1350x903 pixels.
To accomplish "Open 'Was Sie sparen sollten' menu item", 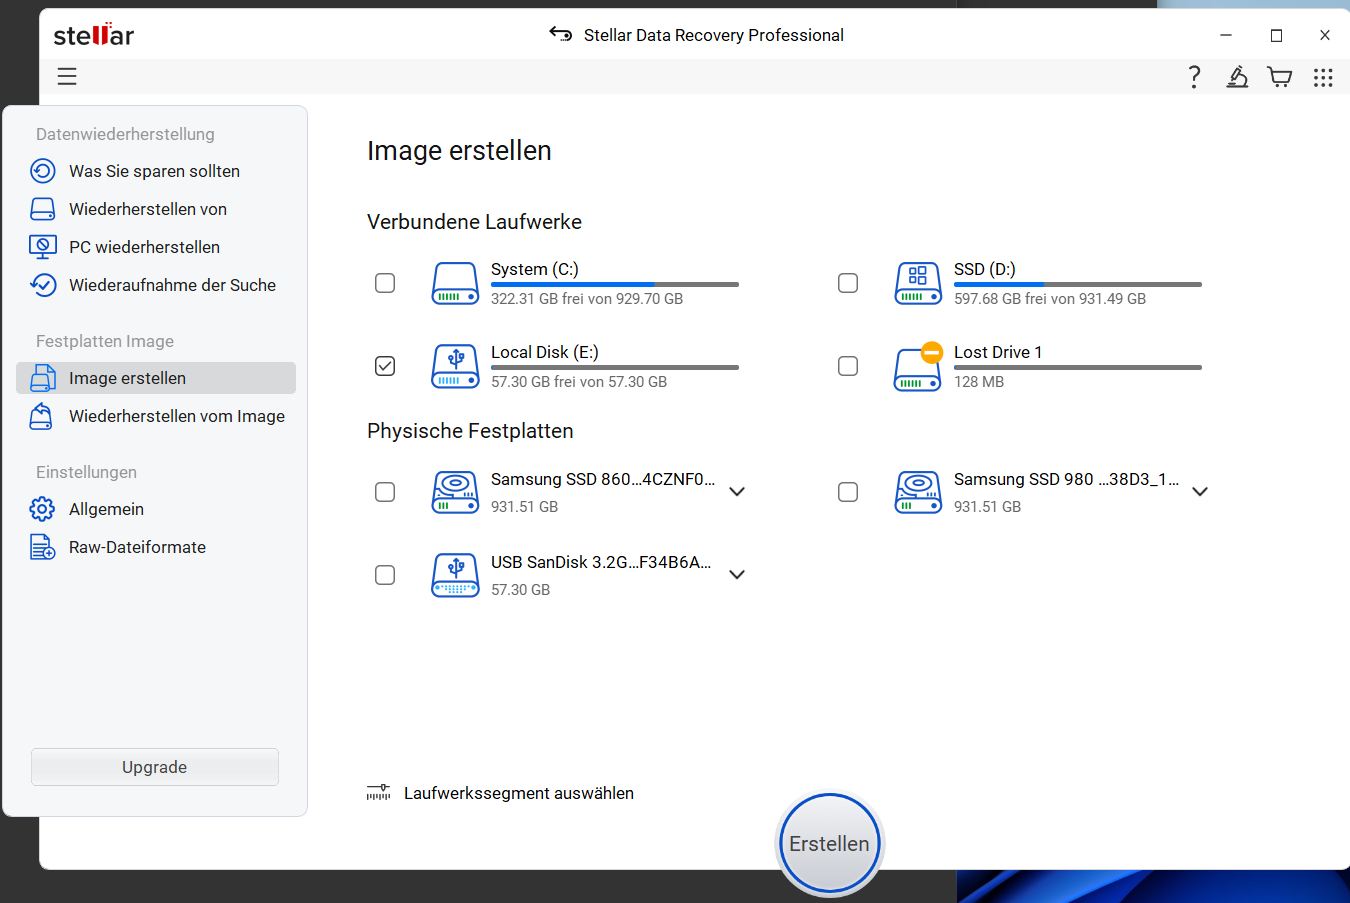I will 156,171.
